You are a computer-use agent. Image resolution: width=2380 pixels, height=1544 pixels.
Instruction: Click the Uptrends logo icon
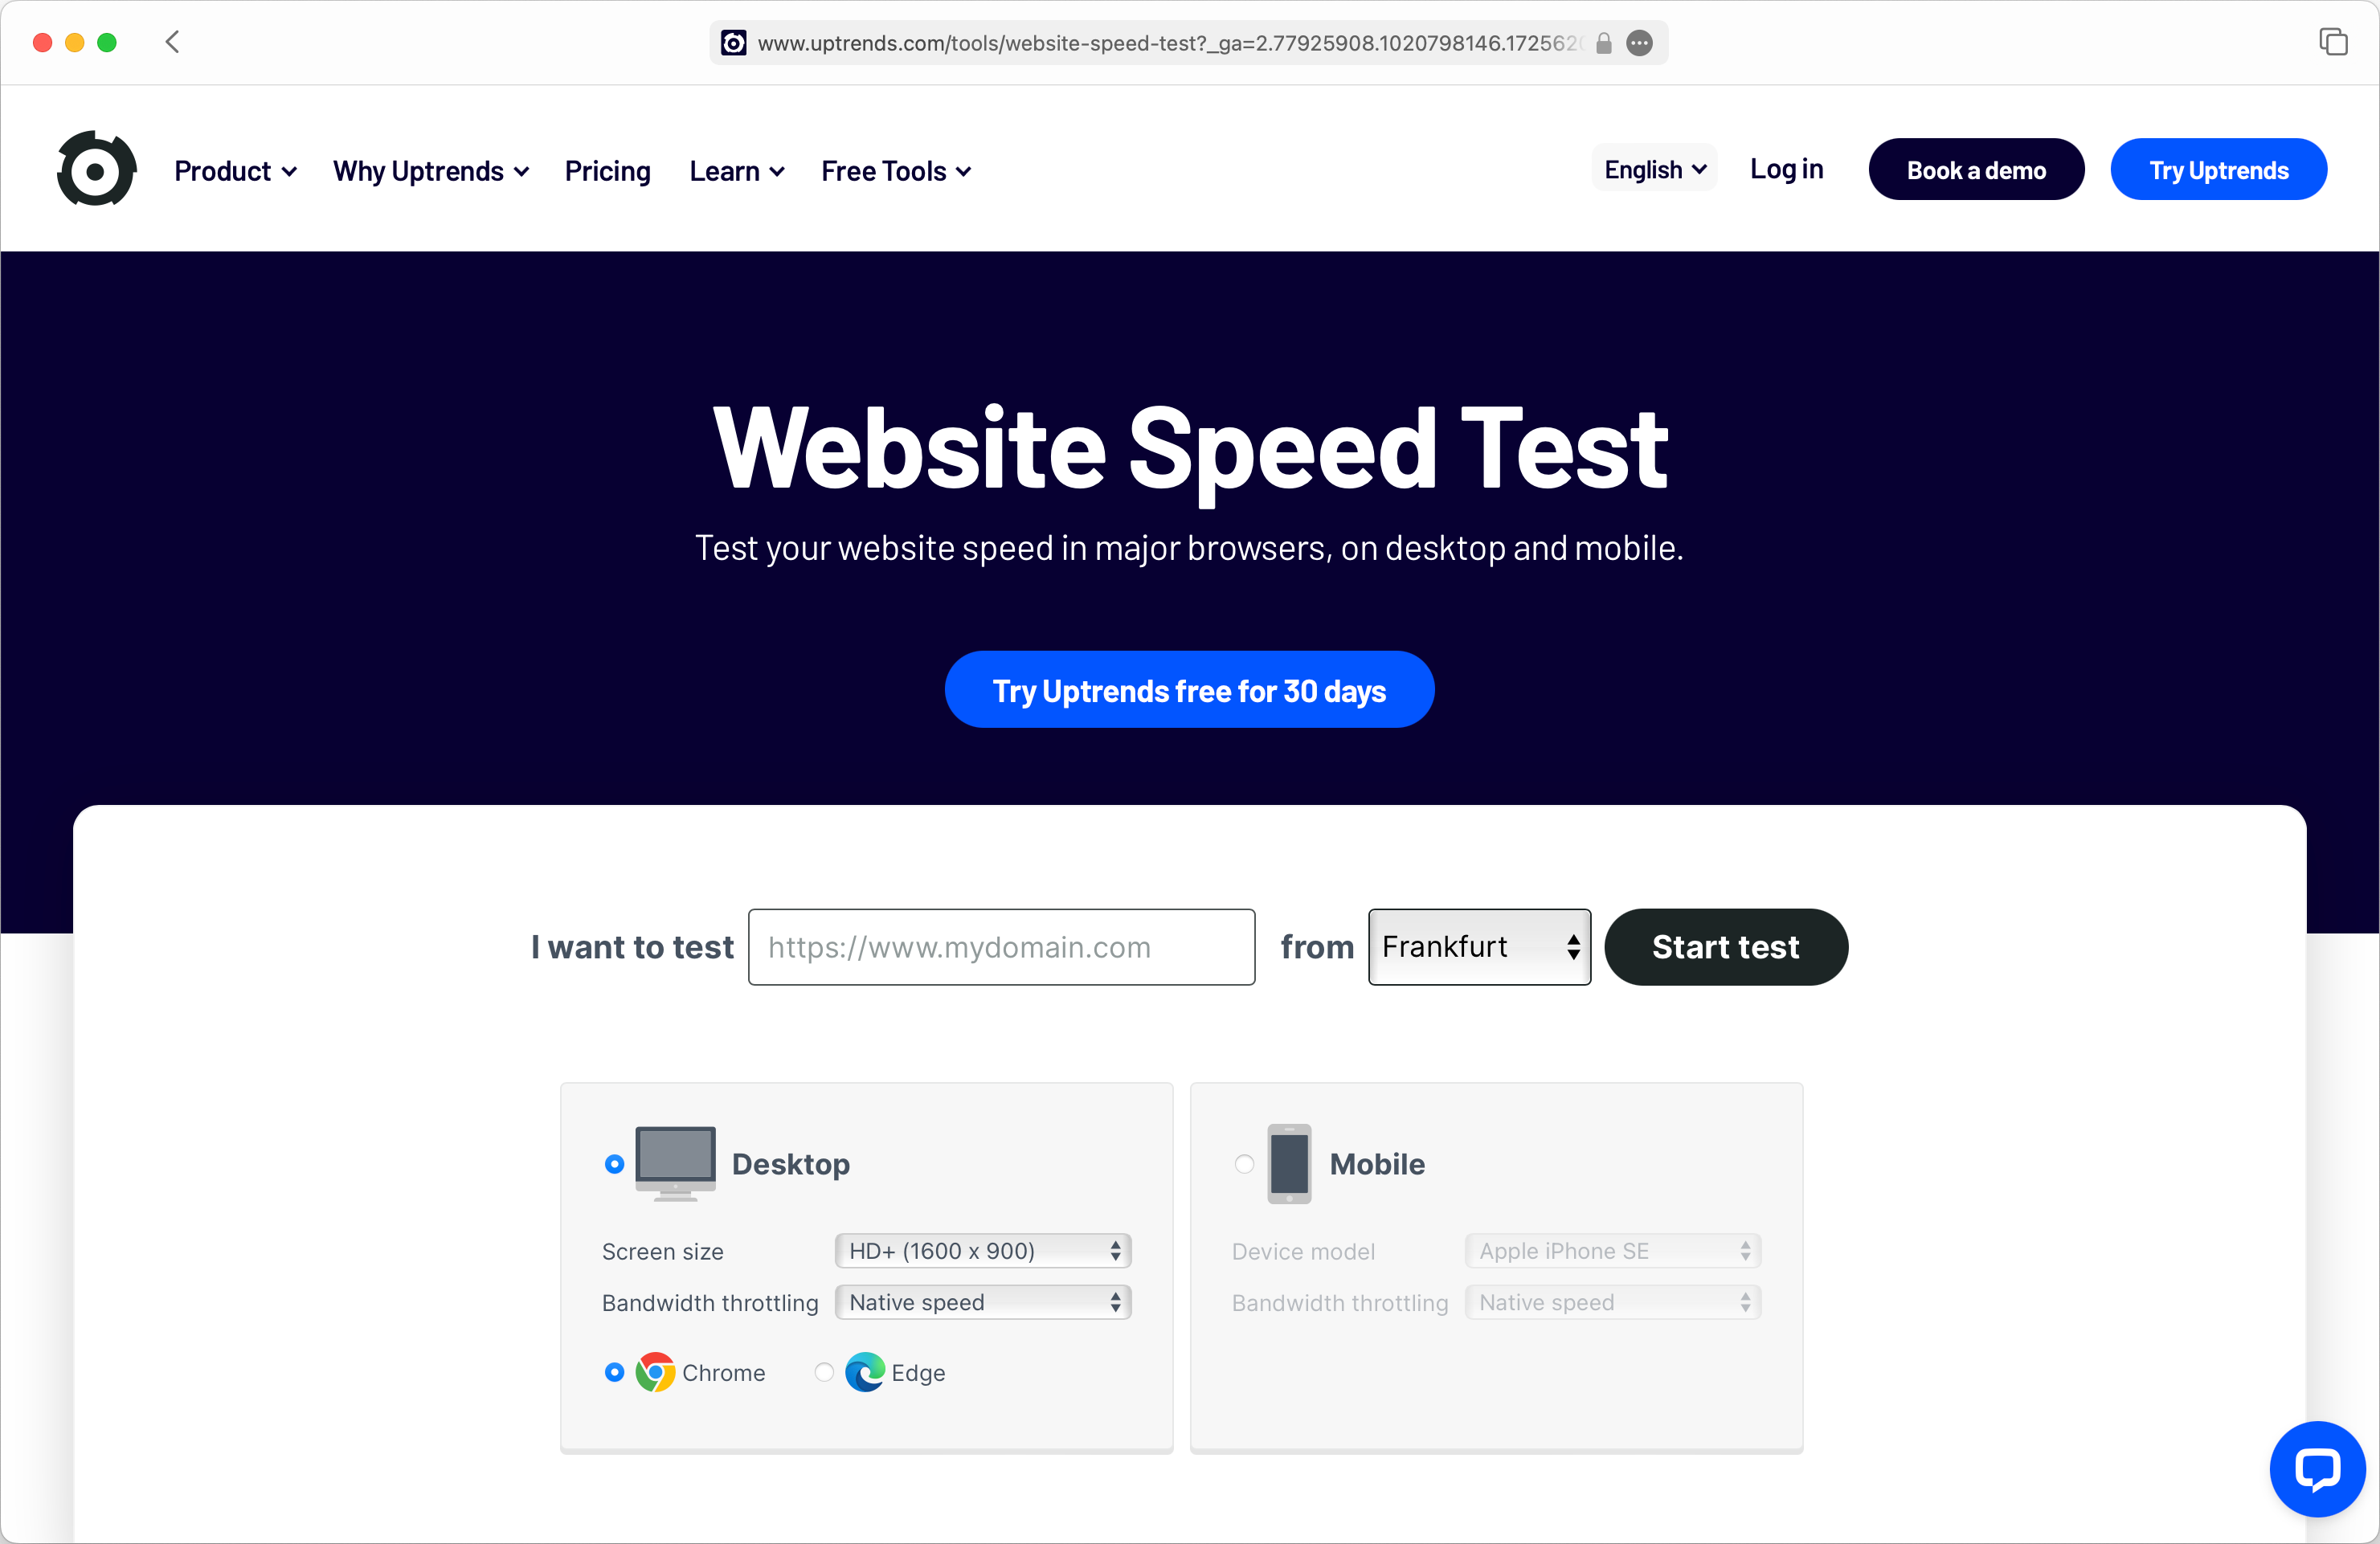coord(96,170)
